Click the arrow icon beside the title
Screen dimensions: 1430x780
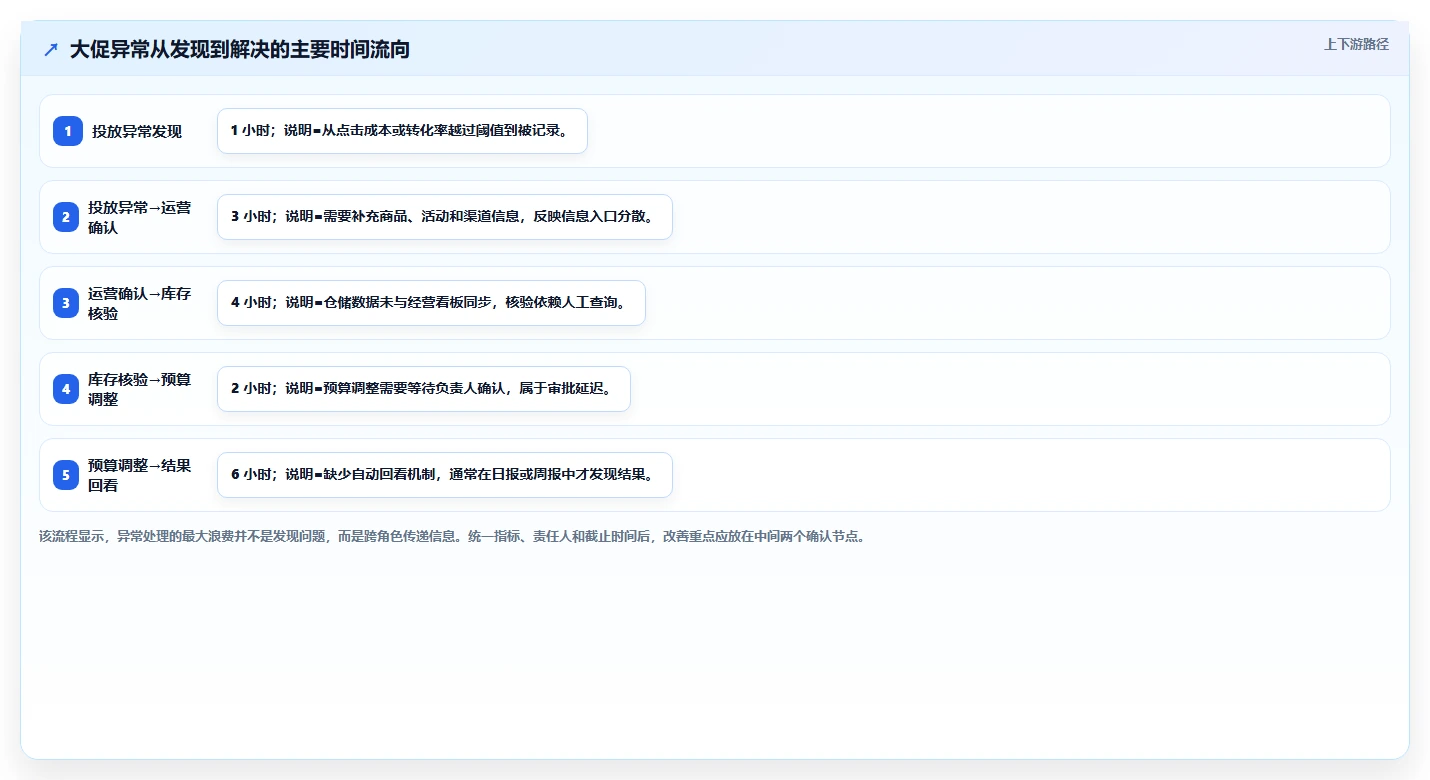click(x=51, y=49)
